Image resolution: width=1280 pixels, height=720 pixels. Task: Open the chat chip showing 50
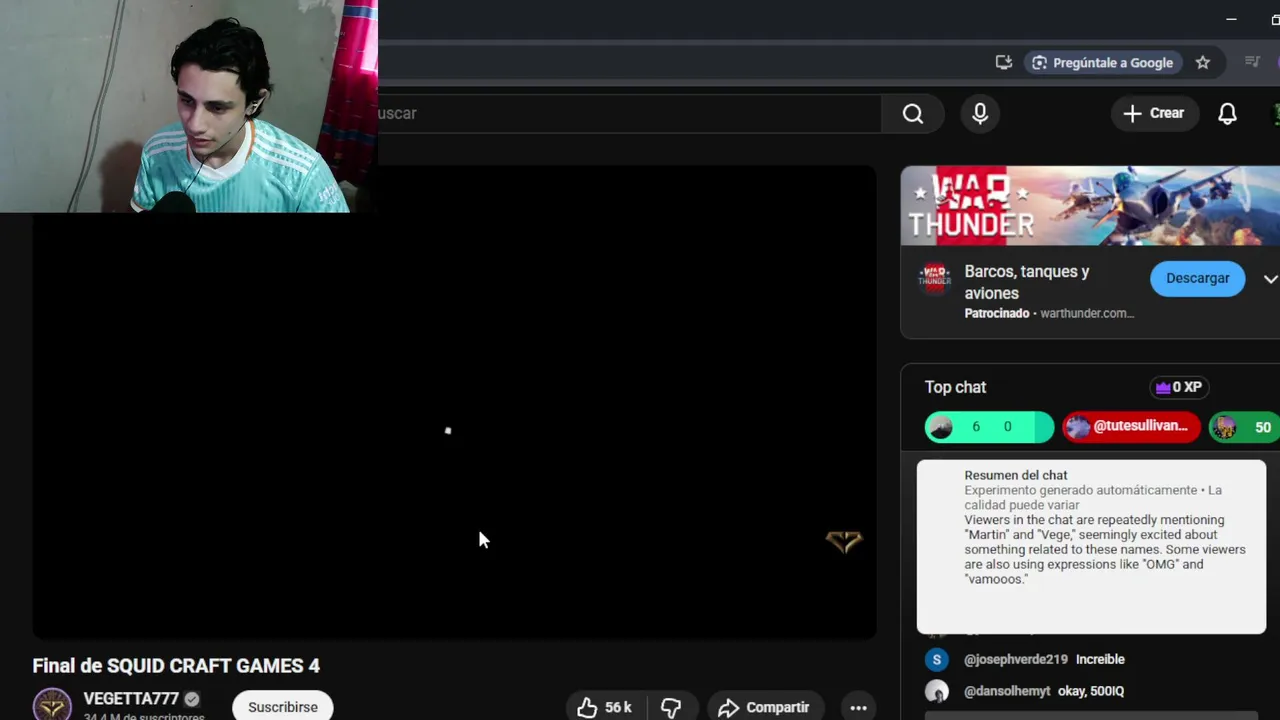(x=1244, y=427)
